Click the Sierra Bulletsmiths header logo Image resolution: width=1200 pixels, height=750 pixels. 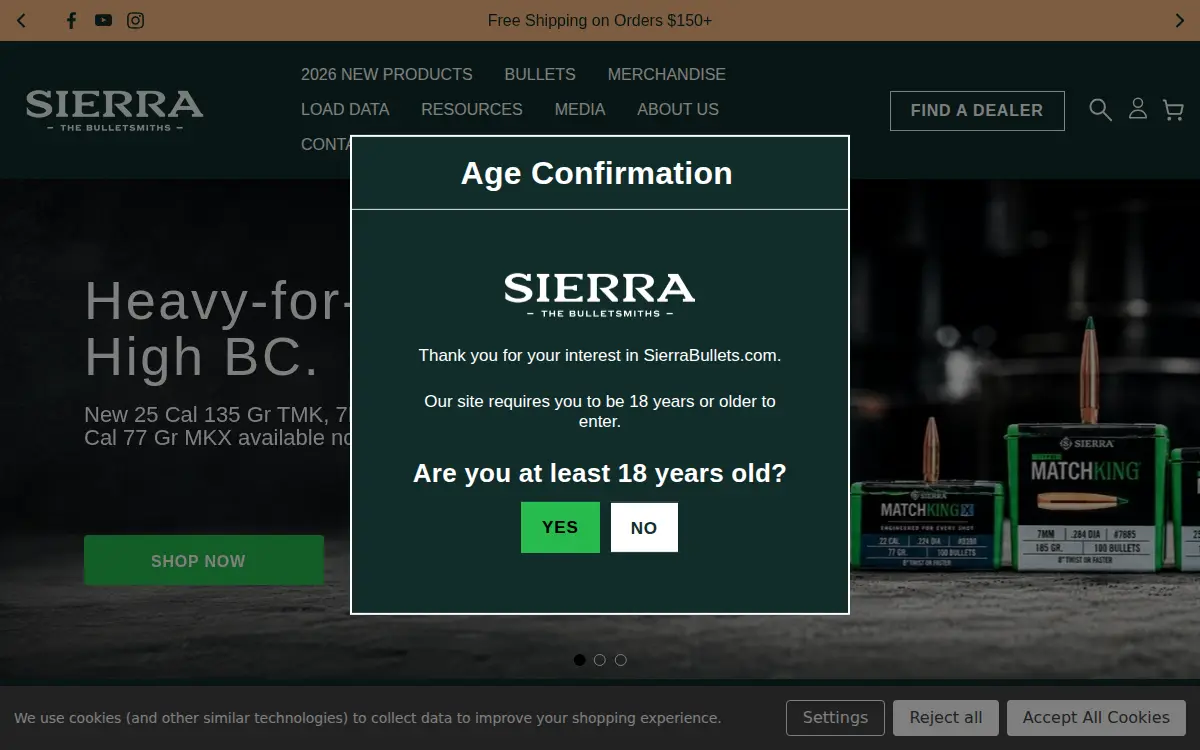(x=114, y=110)
